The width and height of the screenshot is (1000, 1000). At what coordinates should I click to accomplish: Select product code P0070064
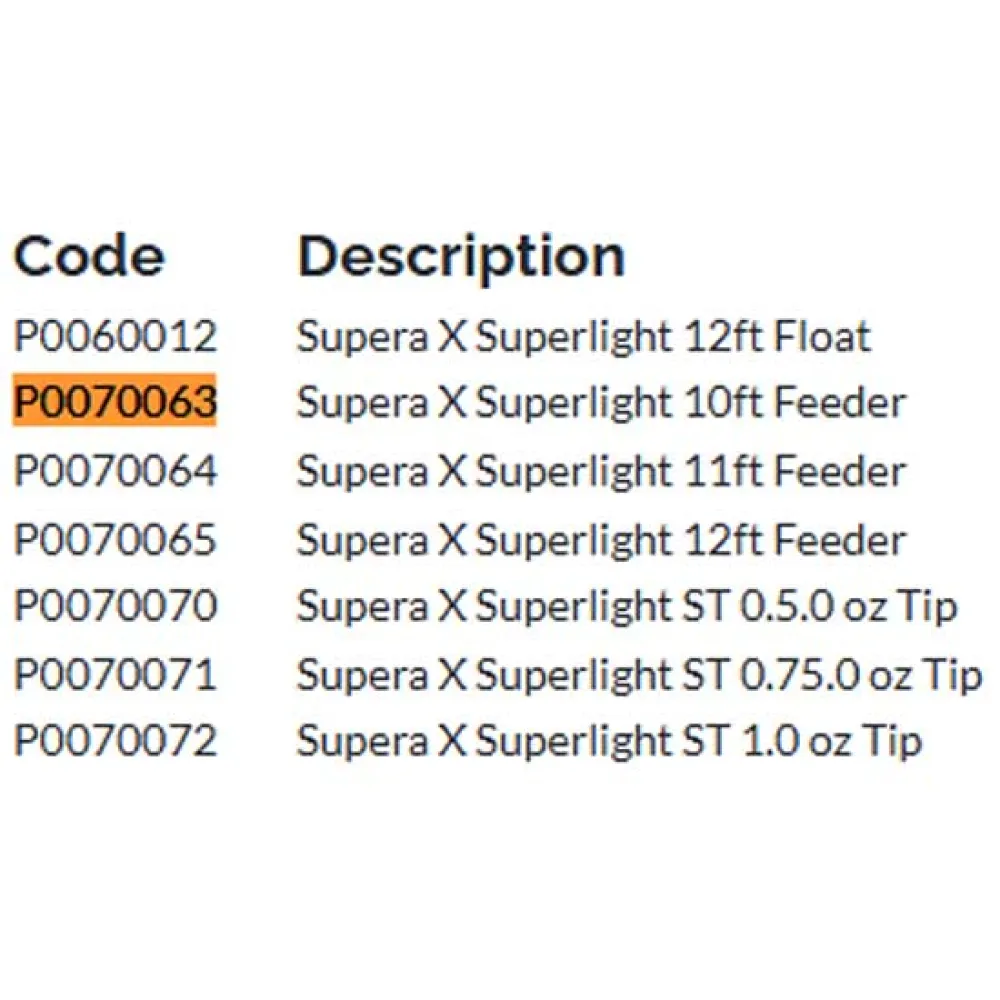(x=115, y=471)
